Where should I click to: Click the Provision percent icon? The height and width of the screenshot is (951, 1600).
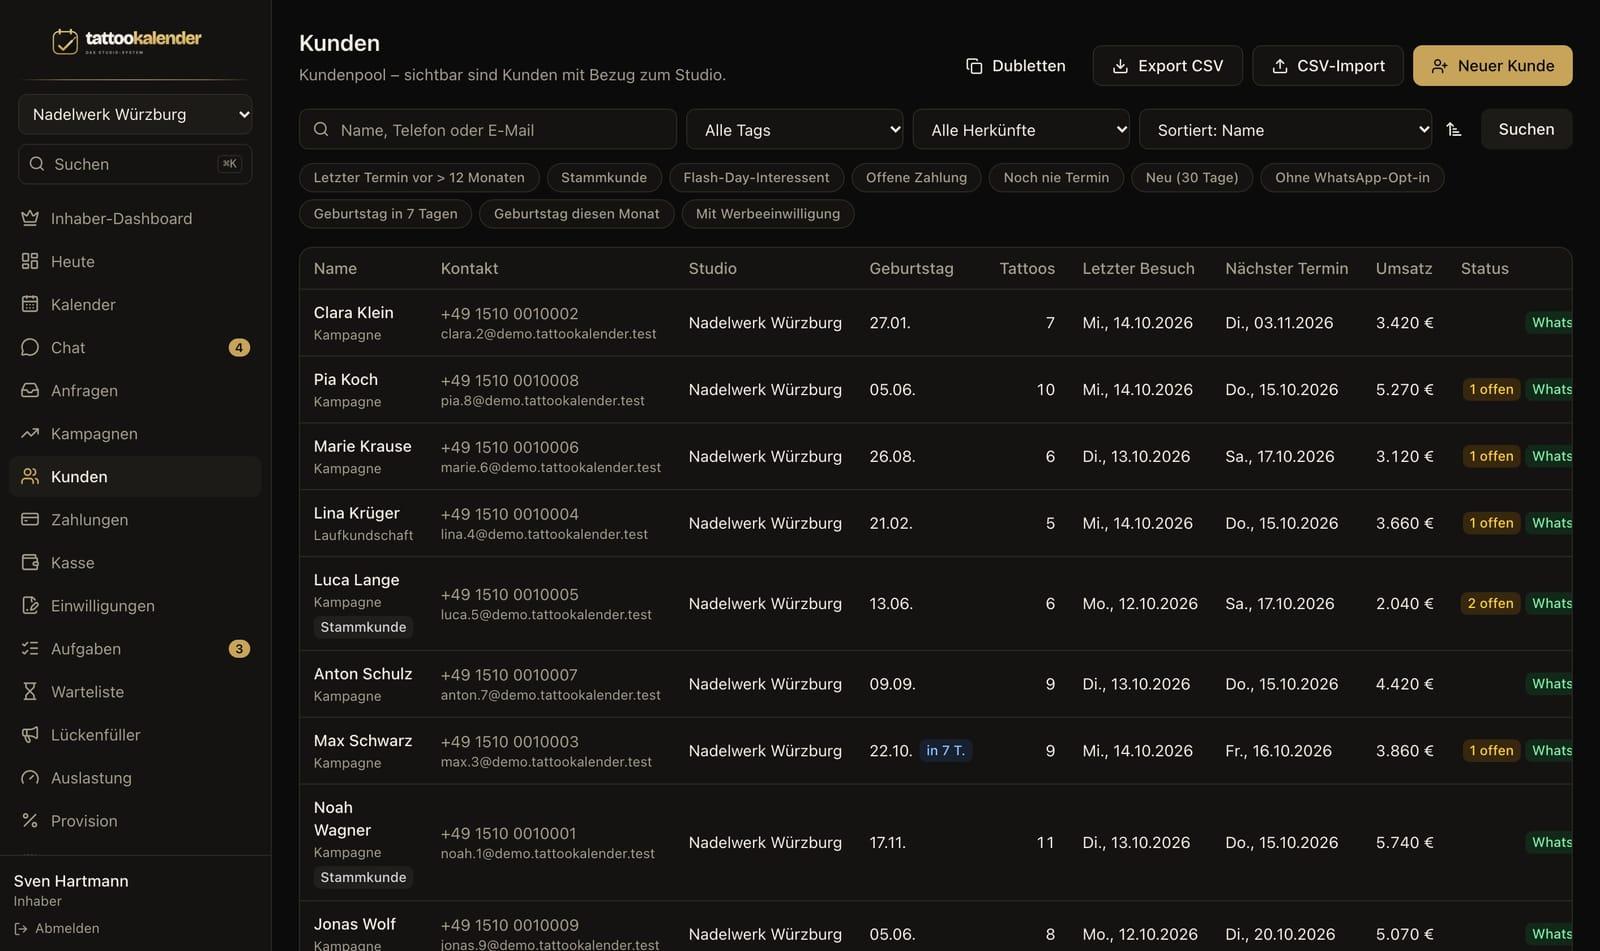click(x=30, y=820)
